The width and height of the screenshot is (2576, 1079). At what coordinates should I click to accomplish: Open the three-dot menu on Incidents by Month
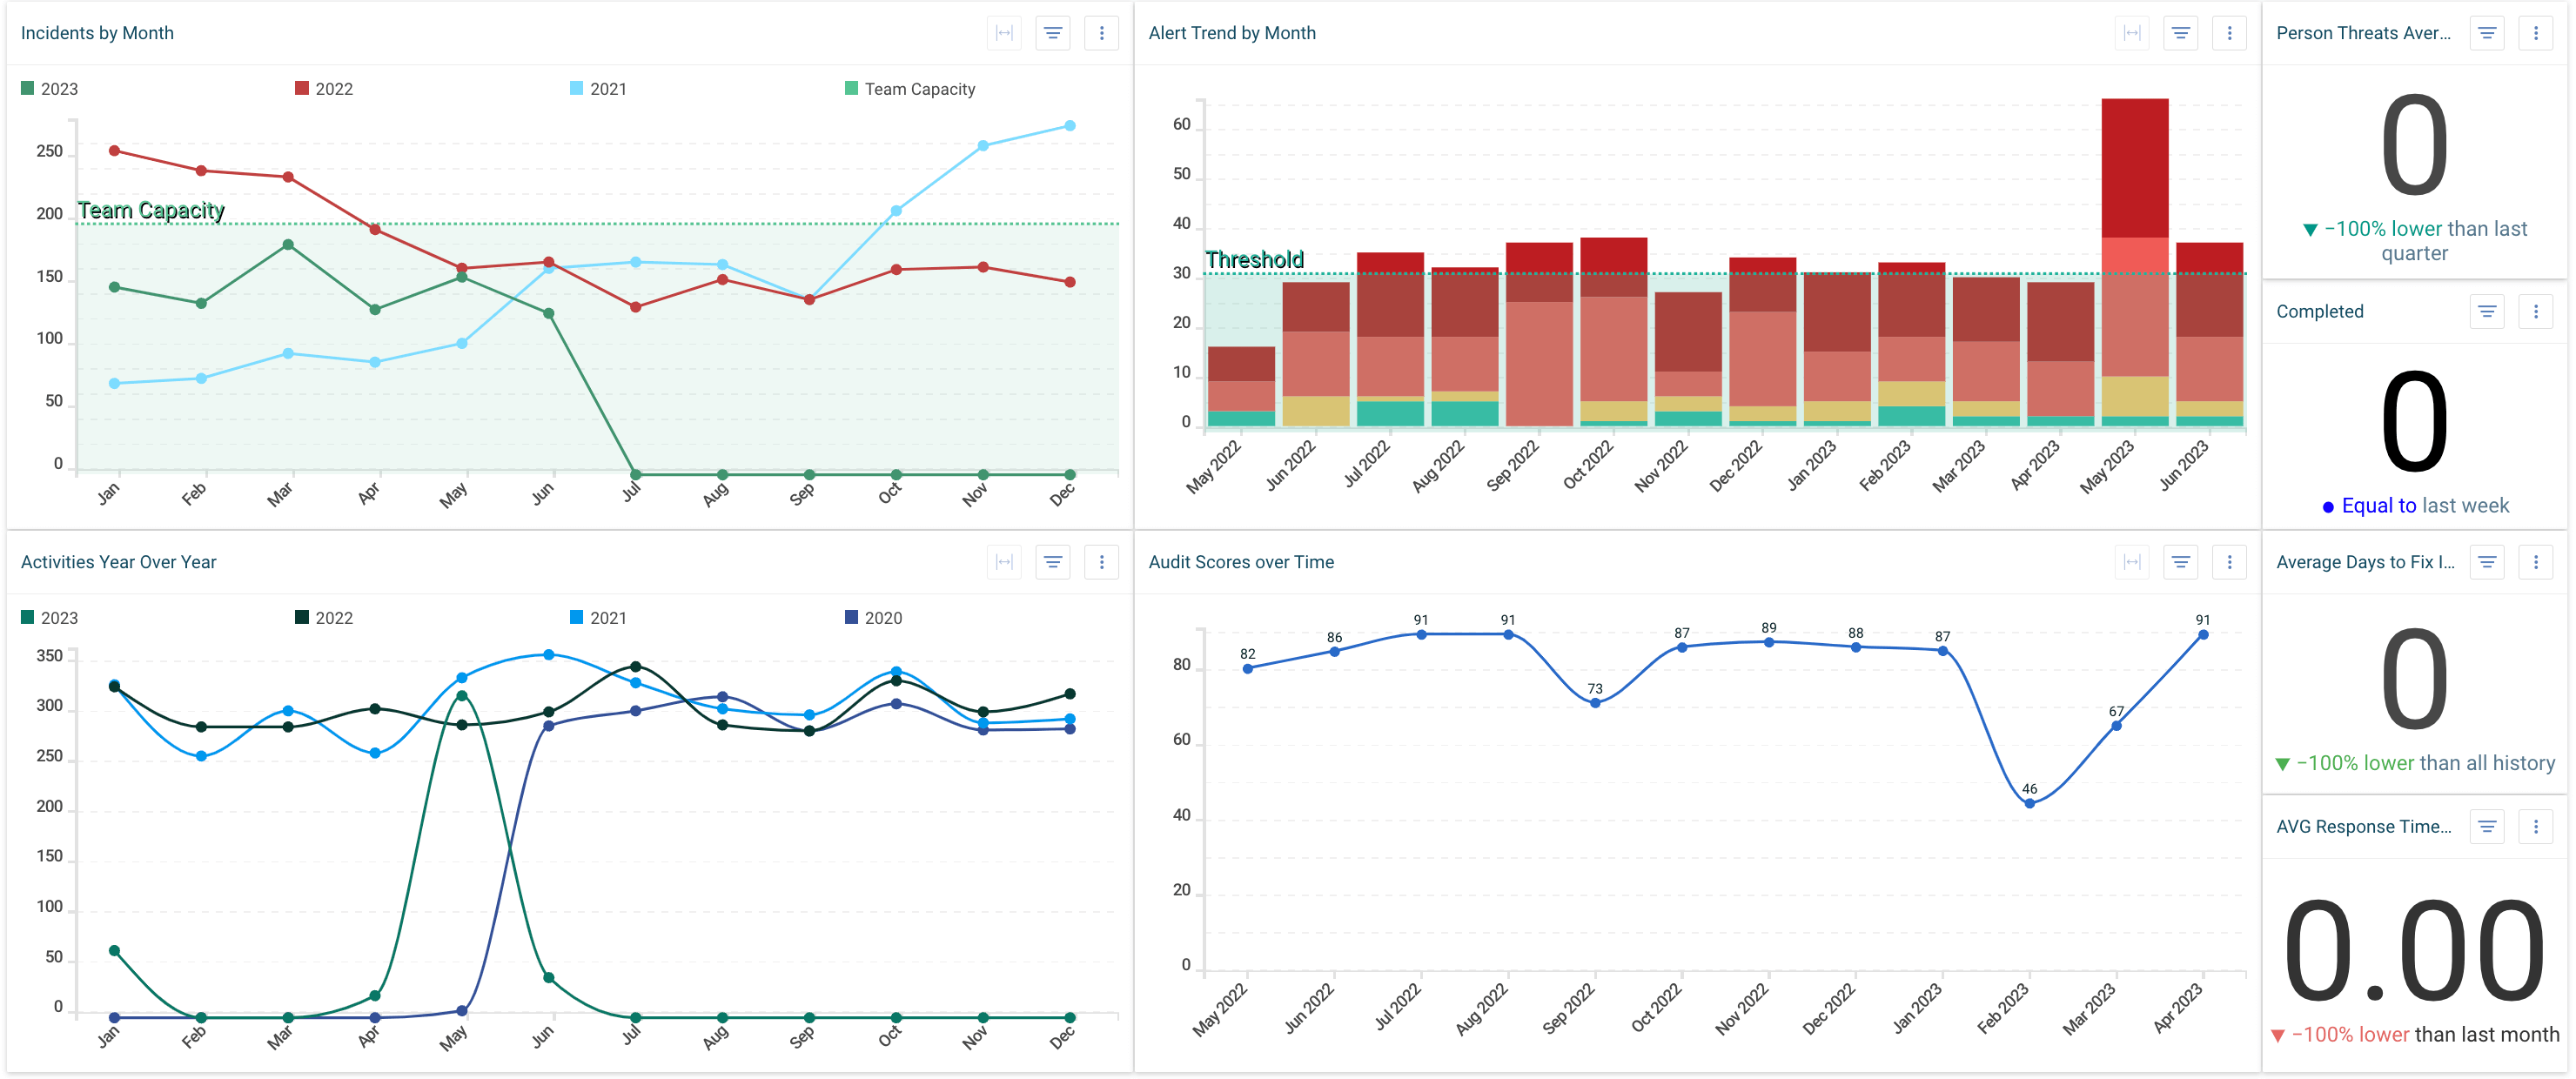[x=1101, y=33]
